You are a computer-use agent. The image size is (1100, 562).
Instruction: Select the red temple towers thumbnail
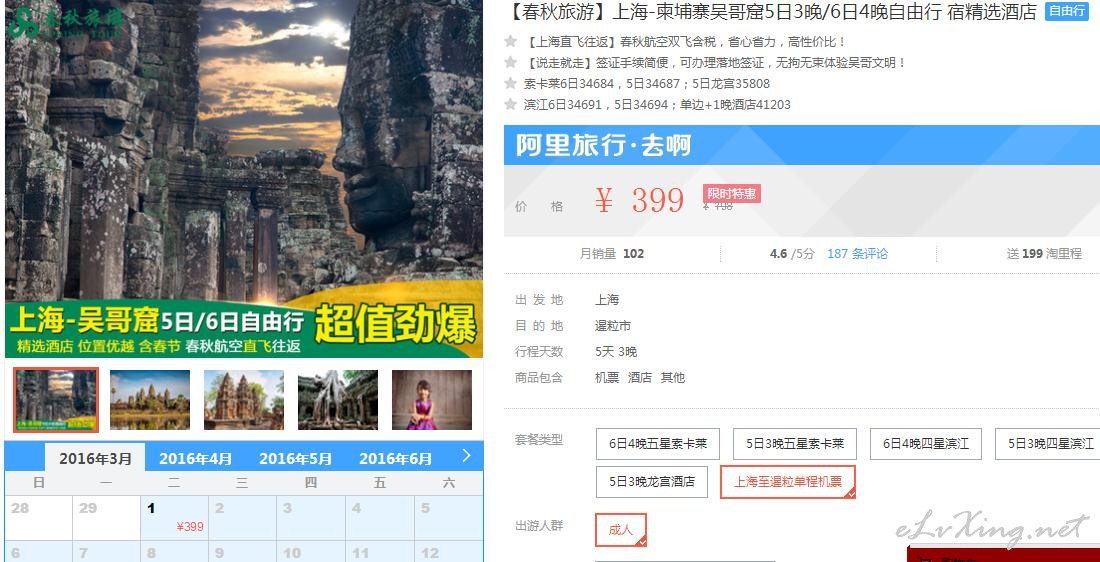pyautogui.click(x=243, y=400)
